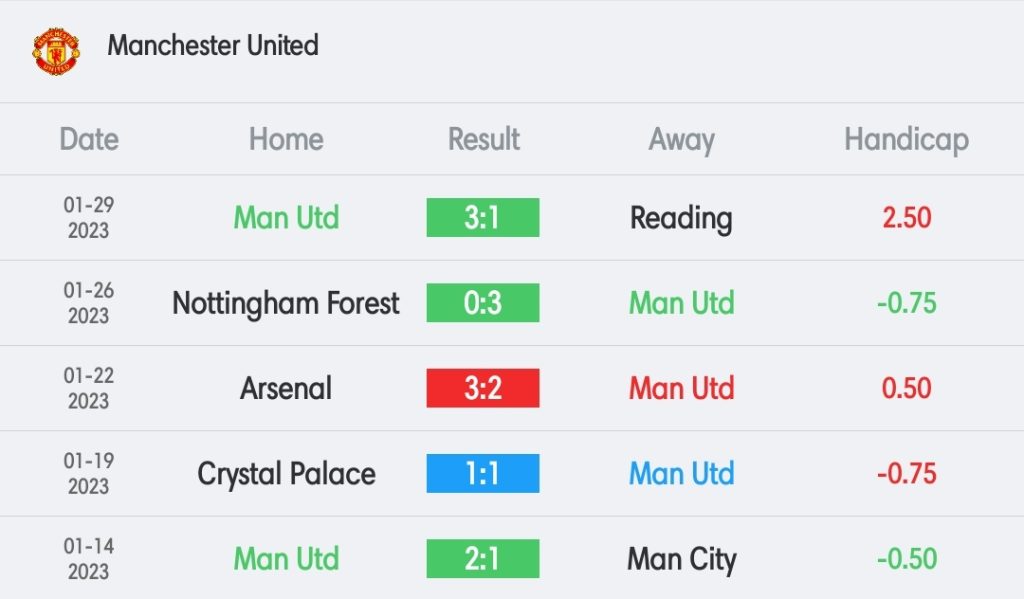Open the 3:1 result against Reading

coord(483,218)
